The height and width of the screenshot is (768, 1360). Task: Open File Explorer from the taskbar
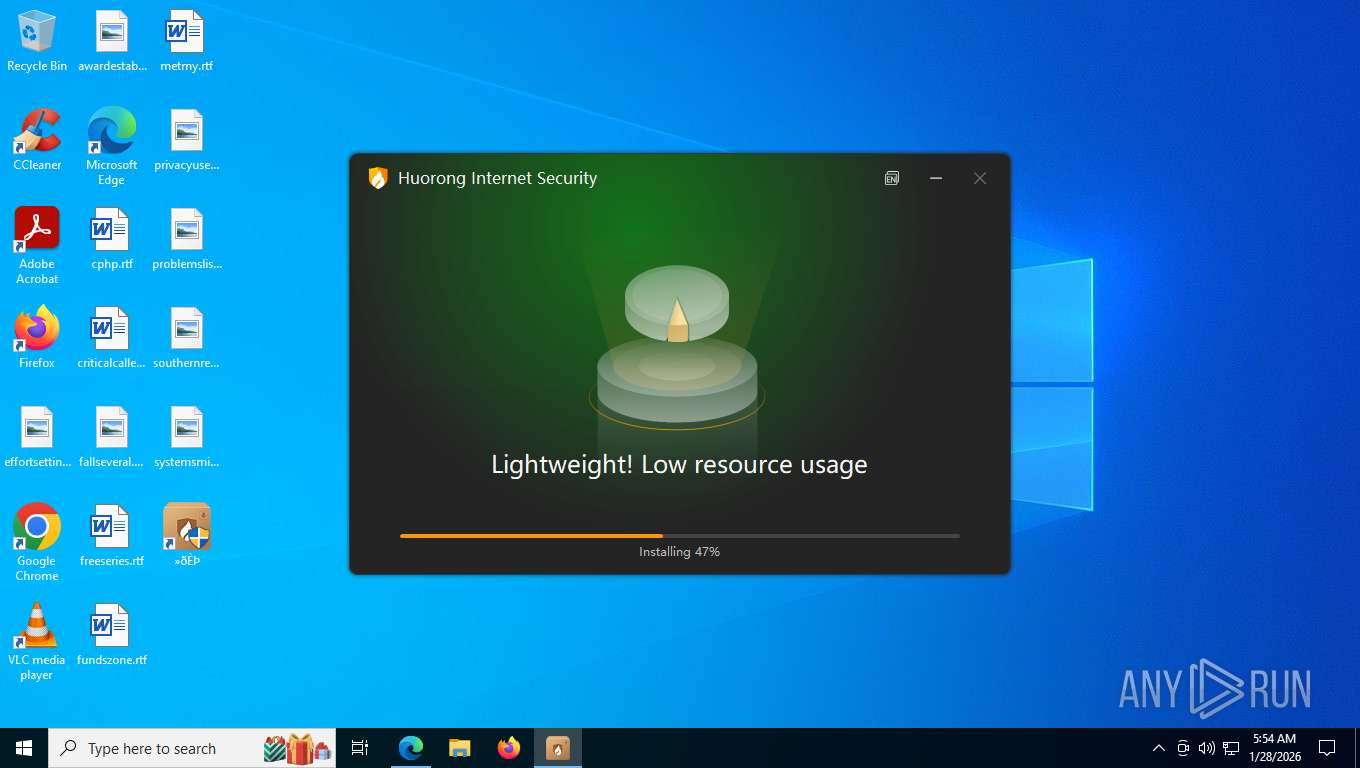click(460, 748)
